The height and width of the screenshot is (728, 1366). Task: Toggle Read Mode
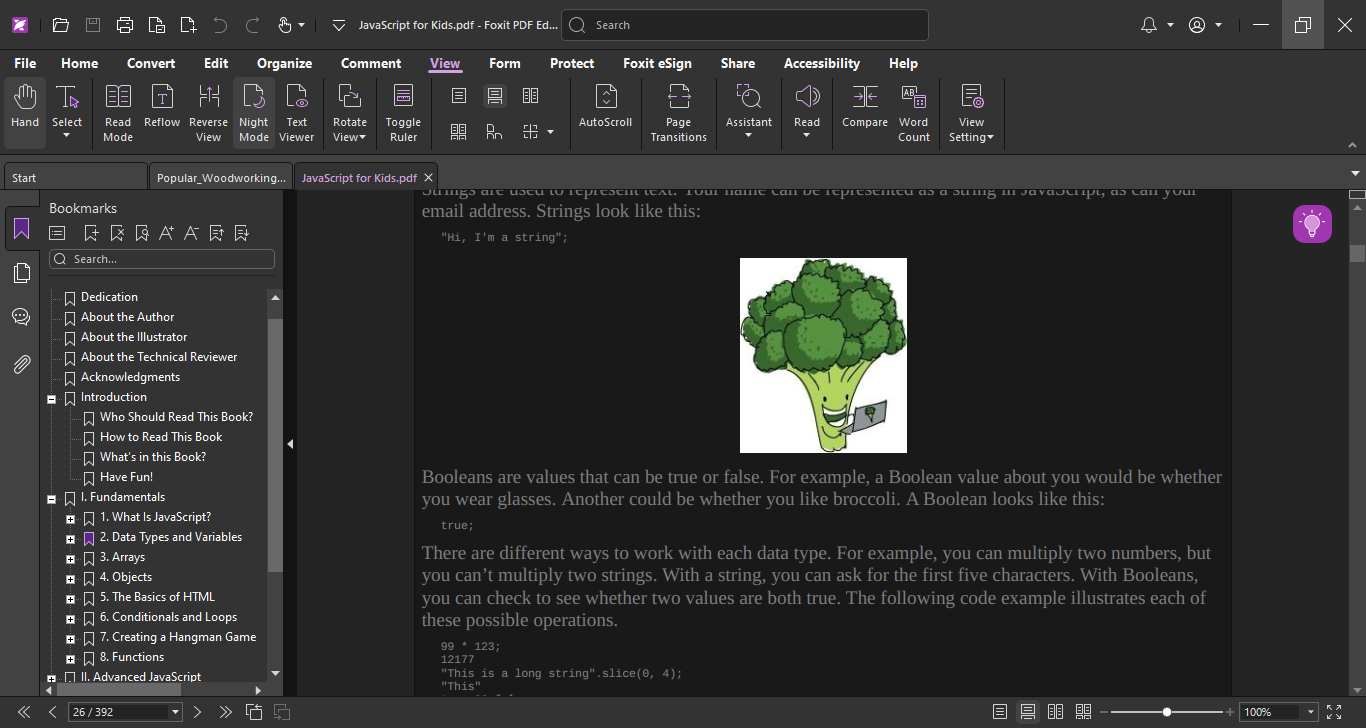[x=117, y=110]
